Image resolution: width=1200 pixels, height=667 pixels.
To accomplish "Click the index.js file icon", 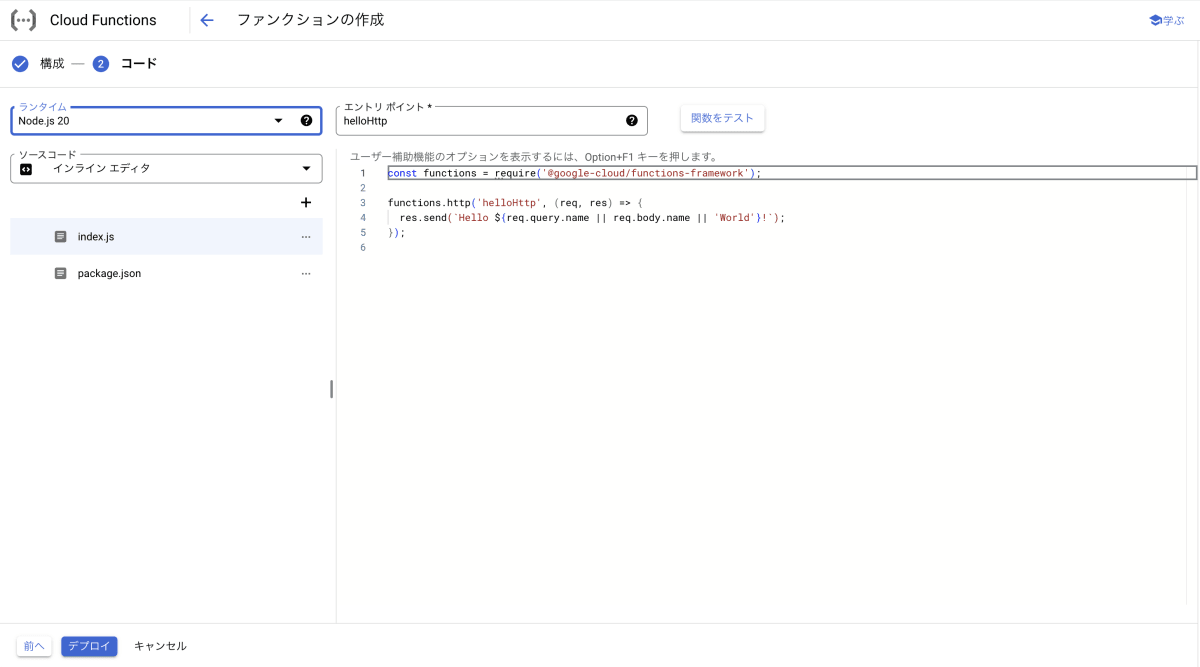I will click(x=60, y=237).
